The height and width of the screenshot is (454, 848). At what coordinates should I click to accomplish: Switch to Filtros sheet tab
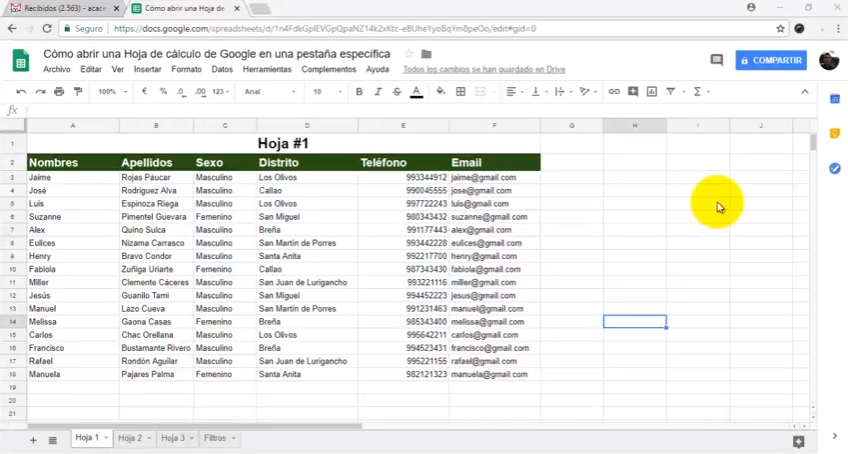[215, 438]
